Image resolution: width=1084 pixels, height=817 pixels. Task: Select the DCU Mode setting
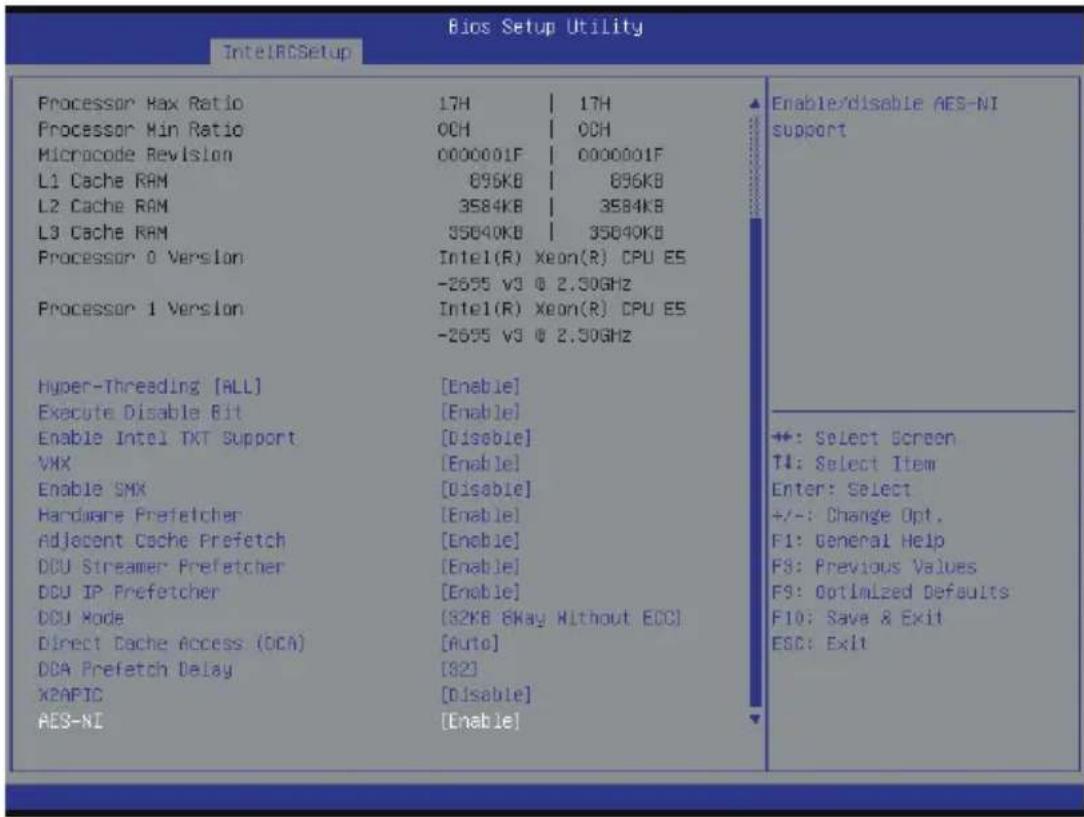[81, 618]
